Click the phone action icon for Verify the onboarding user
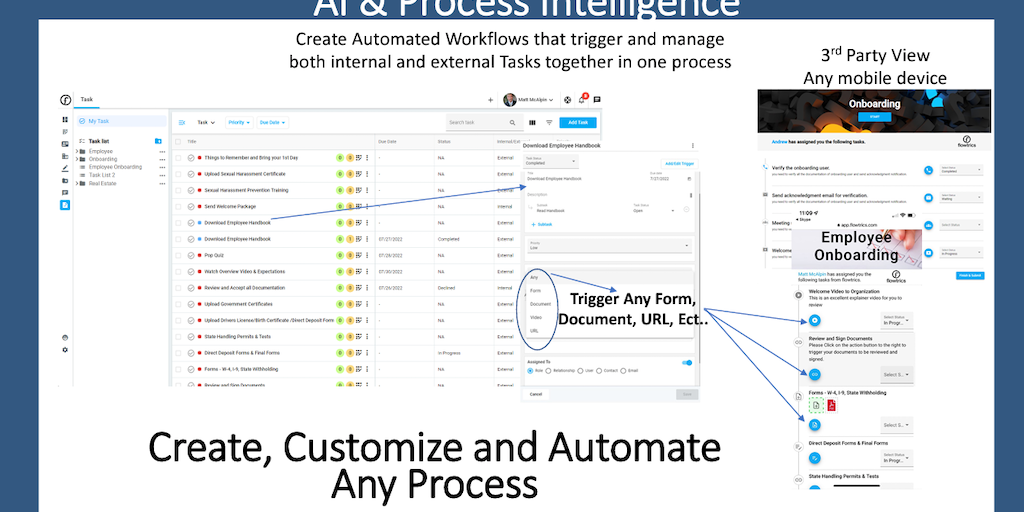Screen dimensions: 1024x512 pos(928,170)
